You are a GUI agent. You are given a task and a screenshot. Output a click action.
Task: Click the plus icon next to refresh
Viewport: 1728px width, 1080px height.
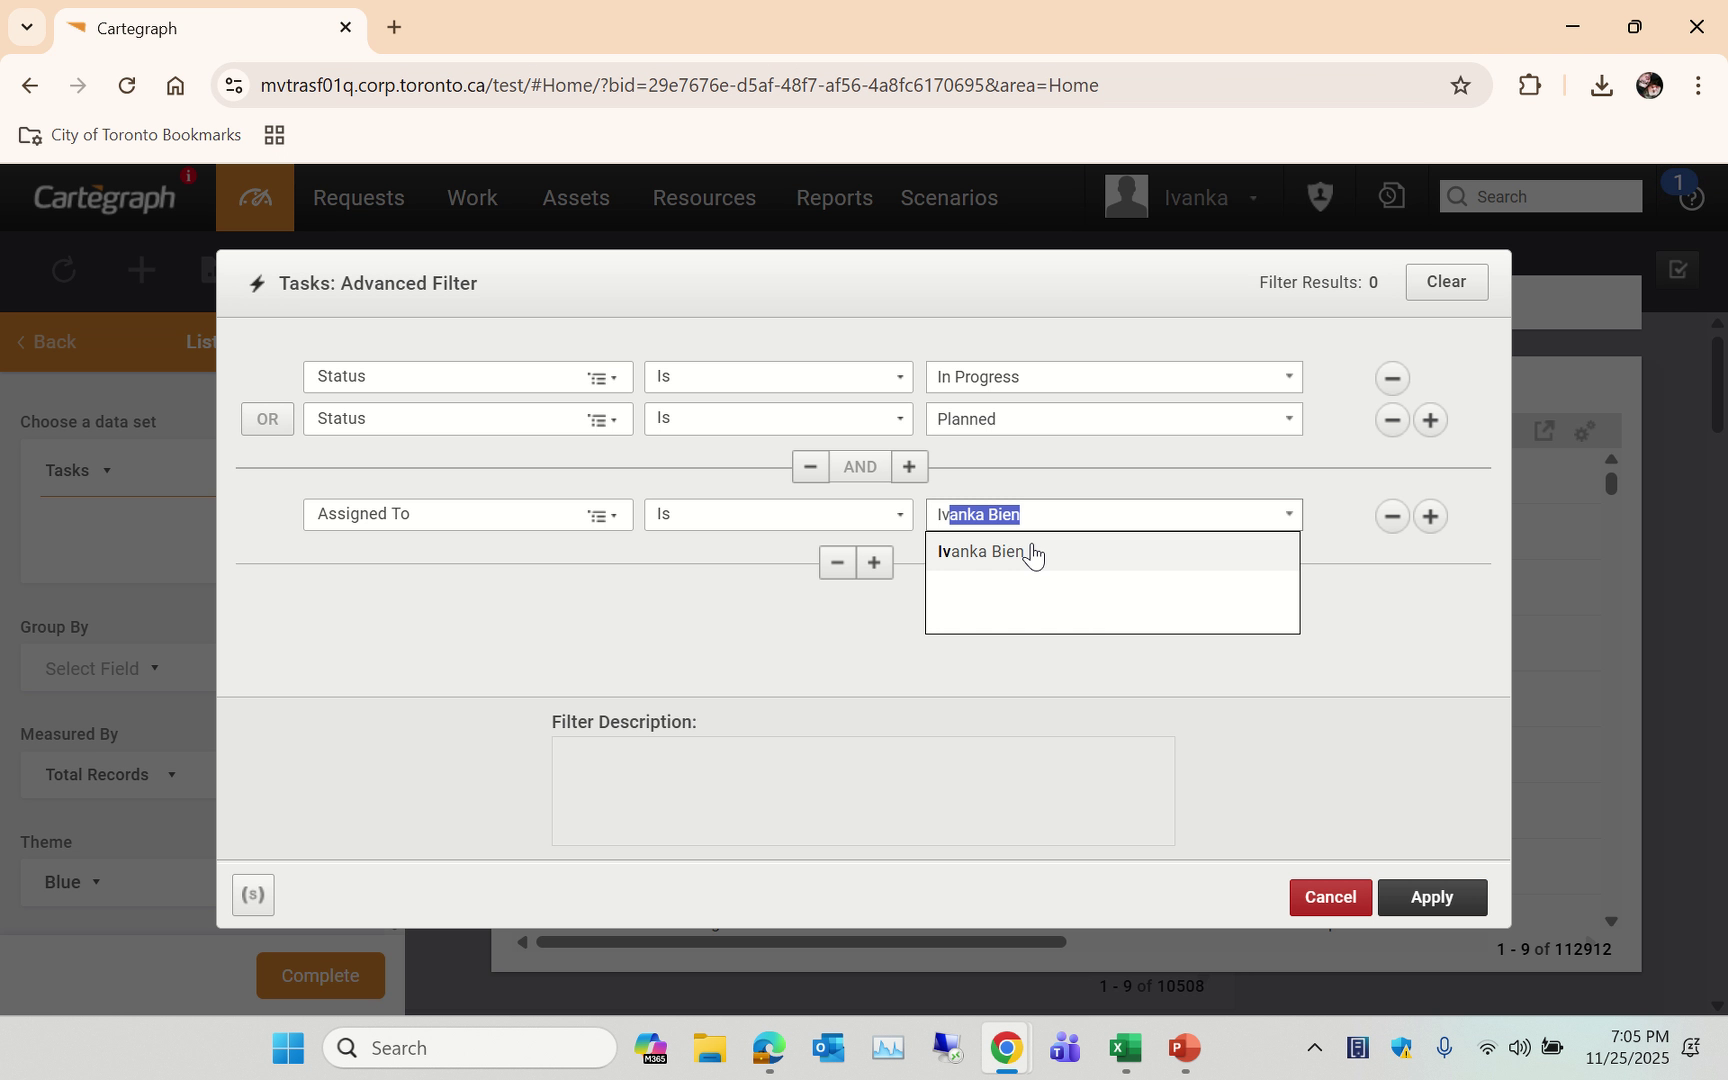[x=141, y=269]
